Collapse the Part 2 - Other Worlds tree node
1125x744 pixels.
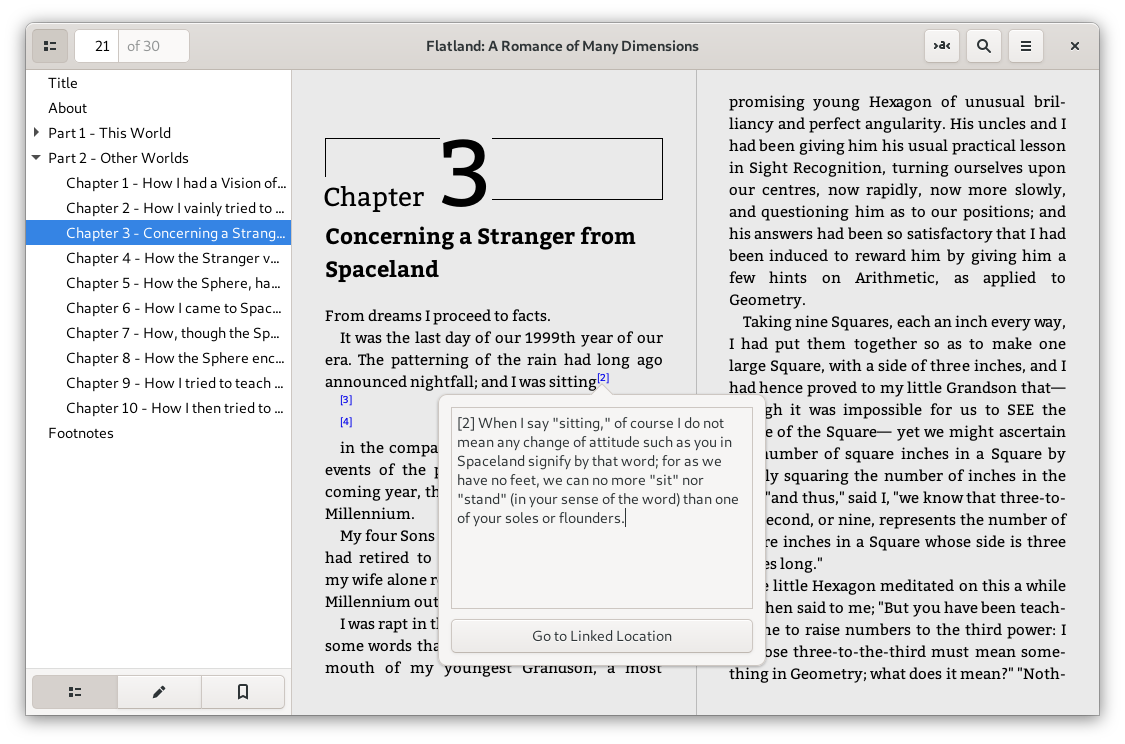coord(36,158)
